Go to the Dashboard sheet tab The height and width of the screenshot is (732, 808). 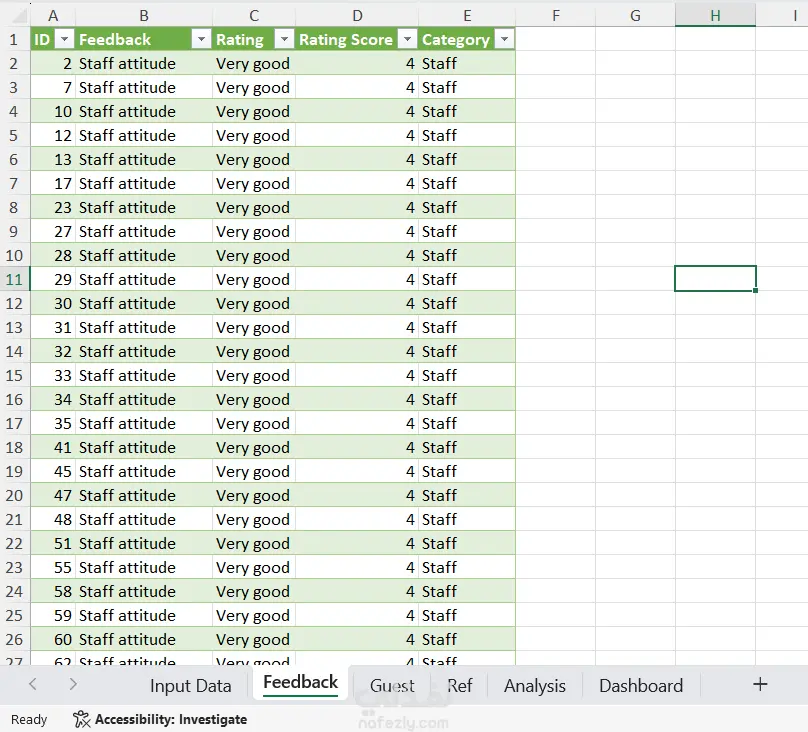coord(641,686)
